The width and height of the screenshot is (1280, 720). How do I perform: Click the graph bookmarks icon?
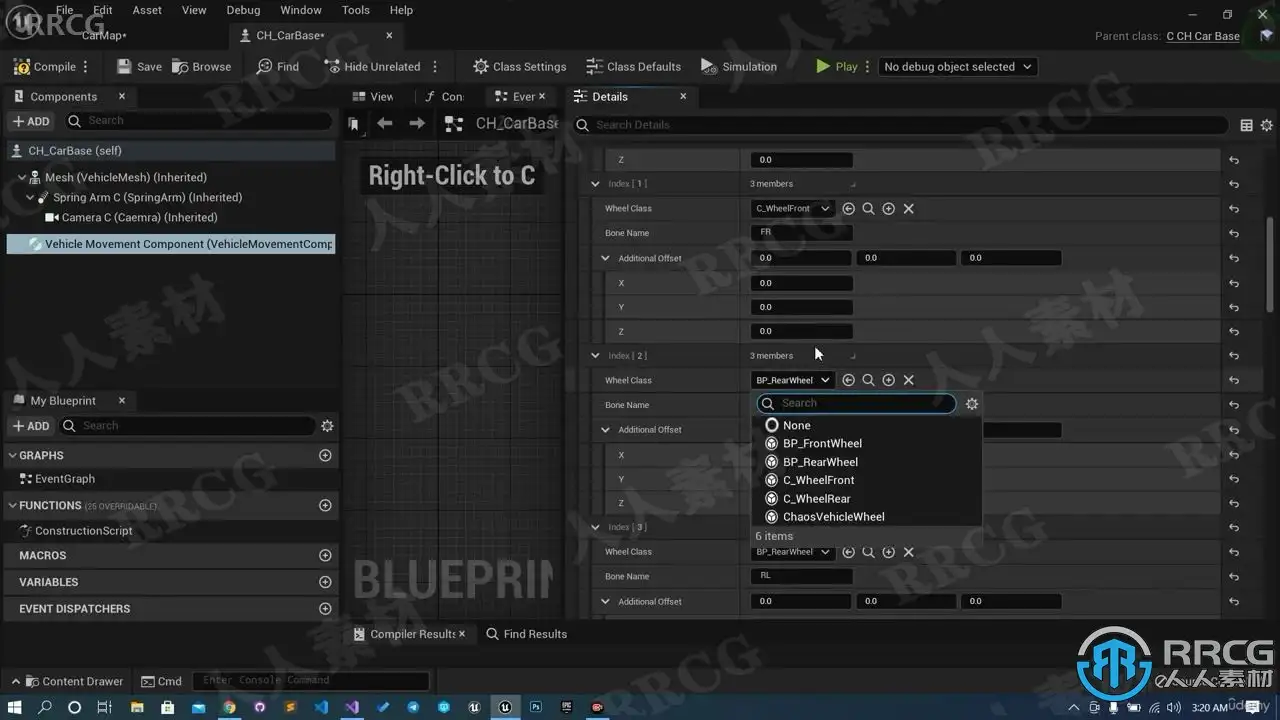tap(354, 124)
